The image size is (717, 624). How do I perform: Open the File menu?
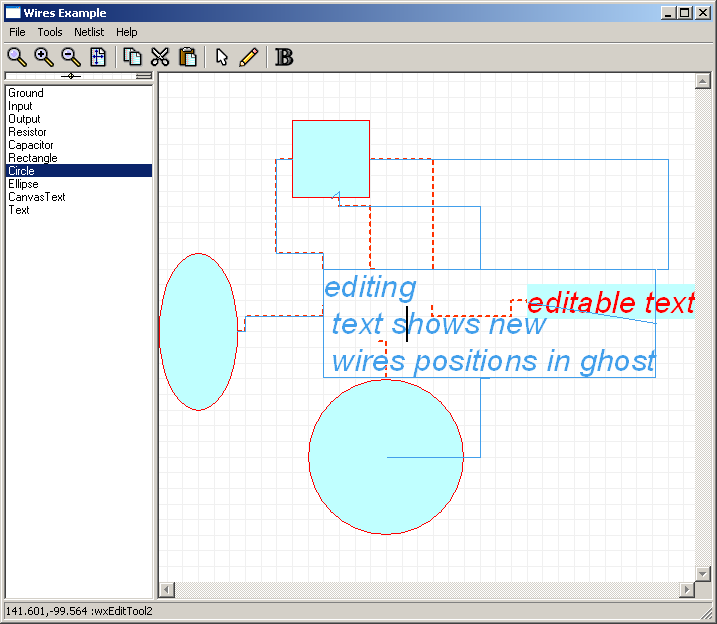tap(17, 32)
